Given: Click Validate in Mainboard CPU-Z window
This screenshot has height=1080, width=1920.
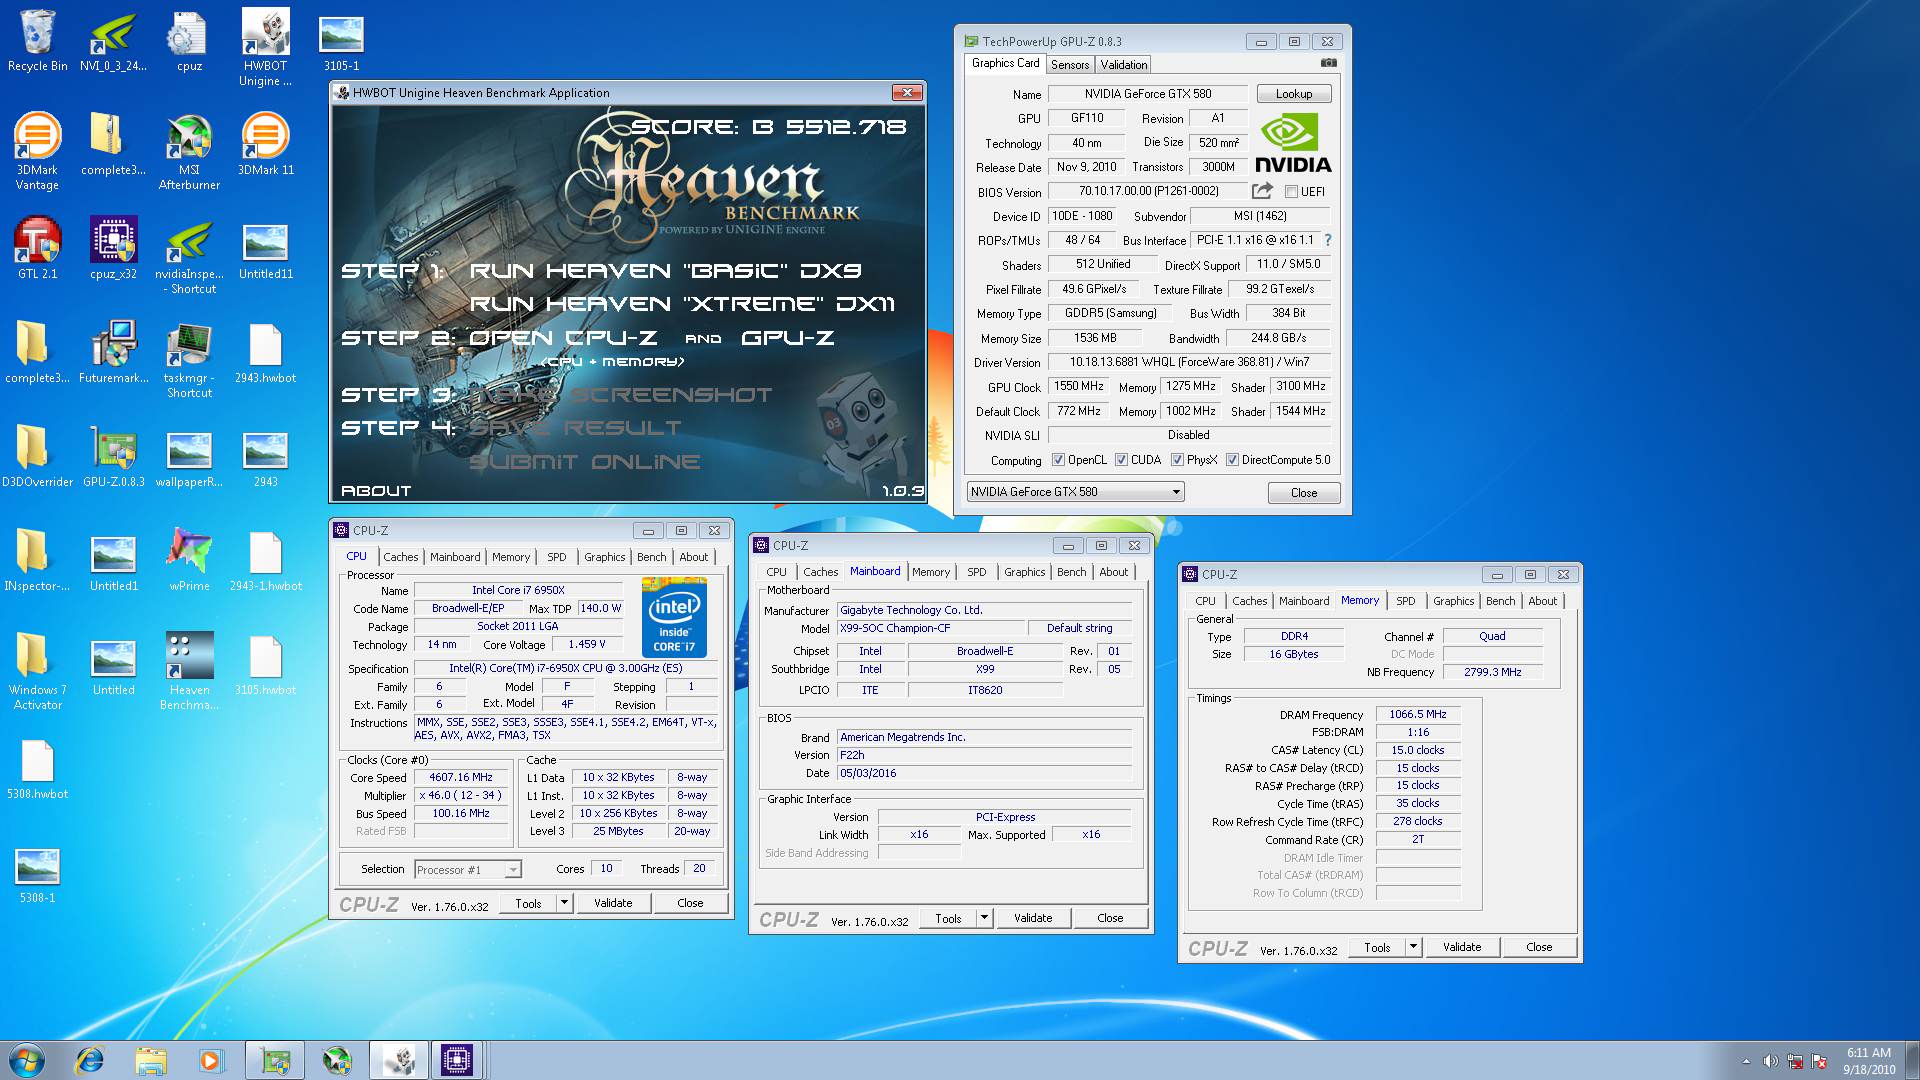Looking at the screenshot, I should click(1033, 918).
